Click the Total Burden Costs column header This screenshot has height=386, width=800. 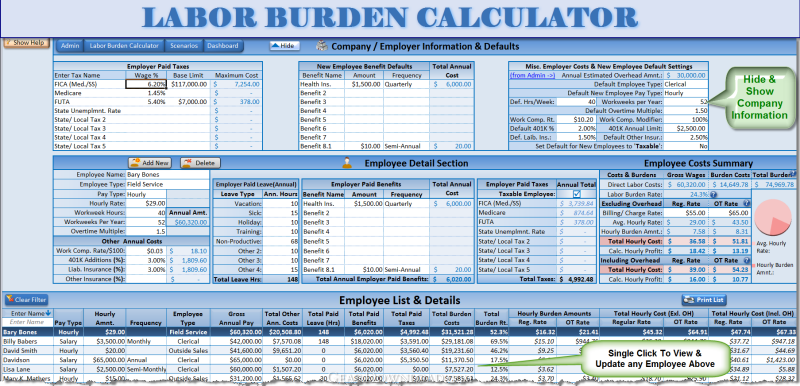(x=452, y=318)
